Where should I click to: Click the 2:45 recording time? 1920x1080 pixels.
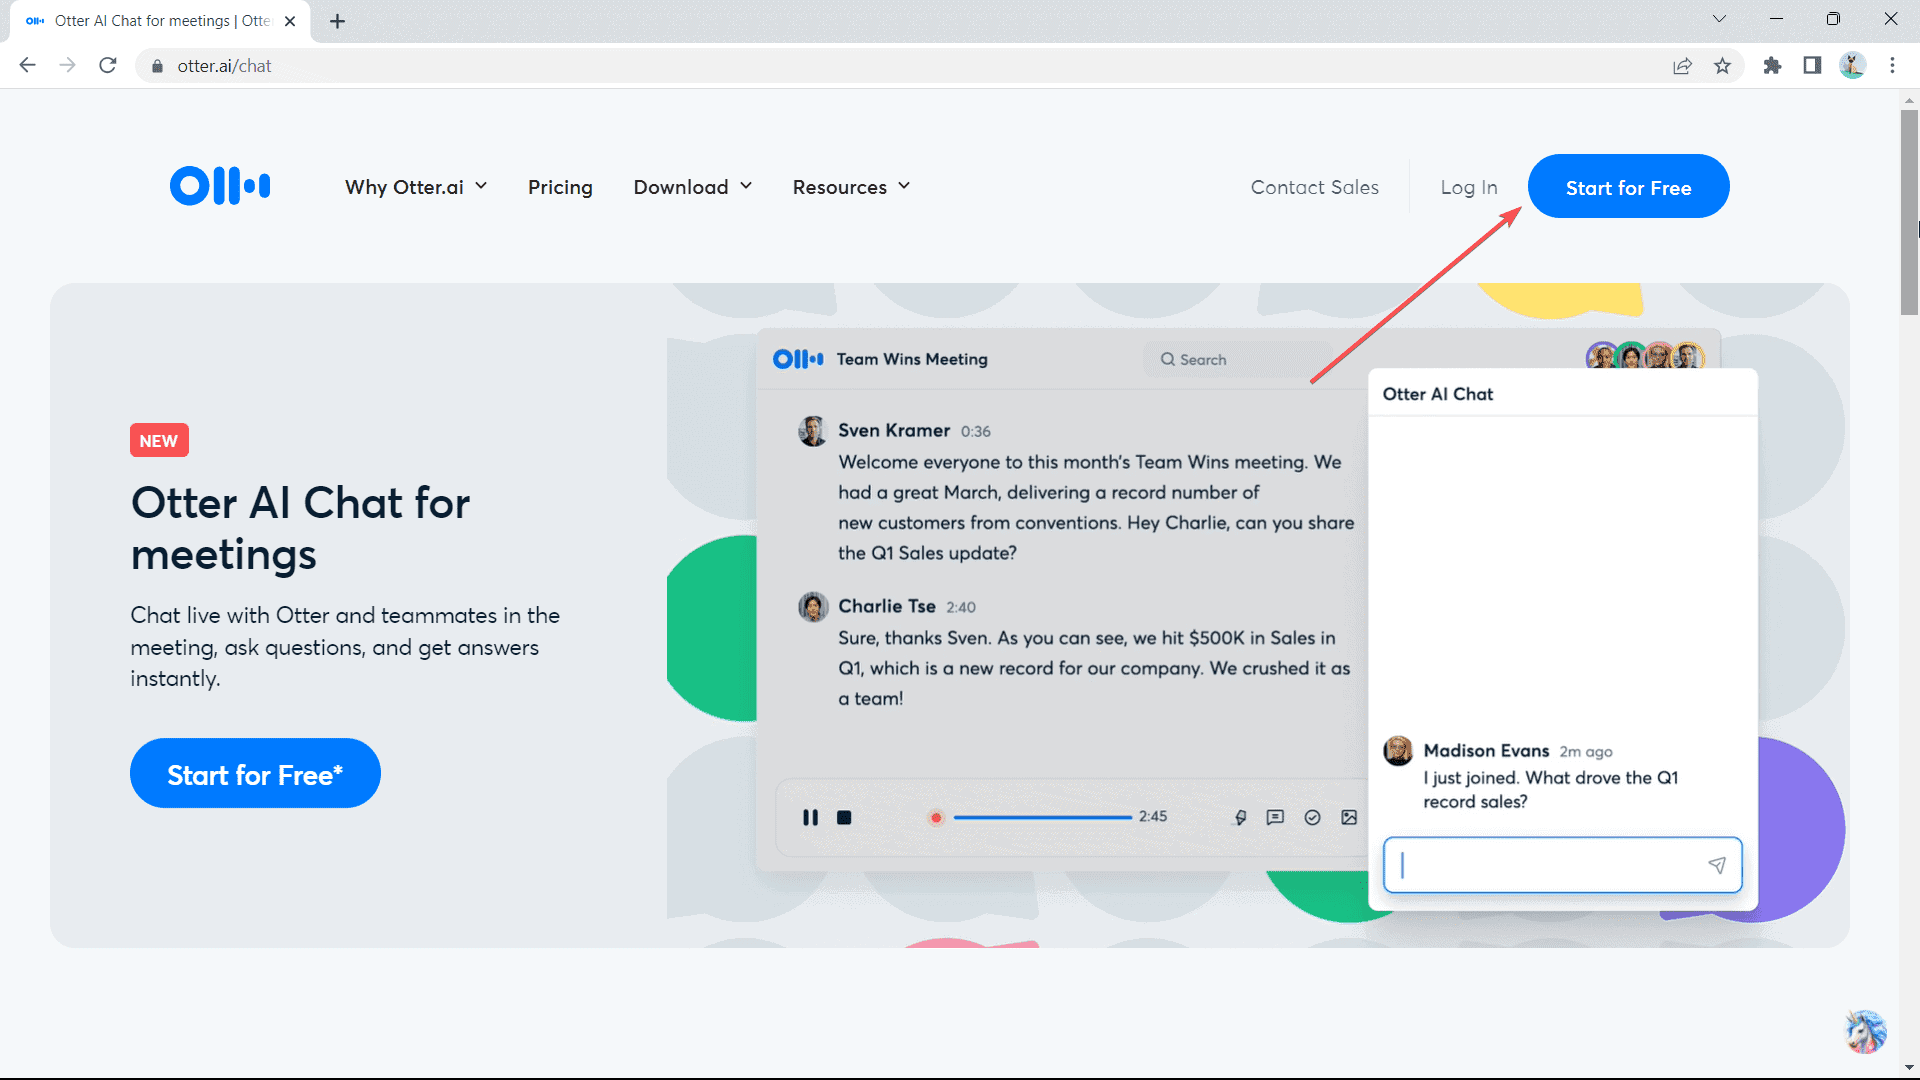pos(1152,816)
